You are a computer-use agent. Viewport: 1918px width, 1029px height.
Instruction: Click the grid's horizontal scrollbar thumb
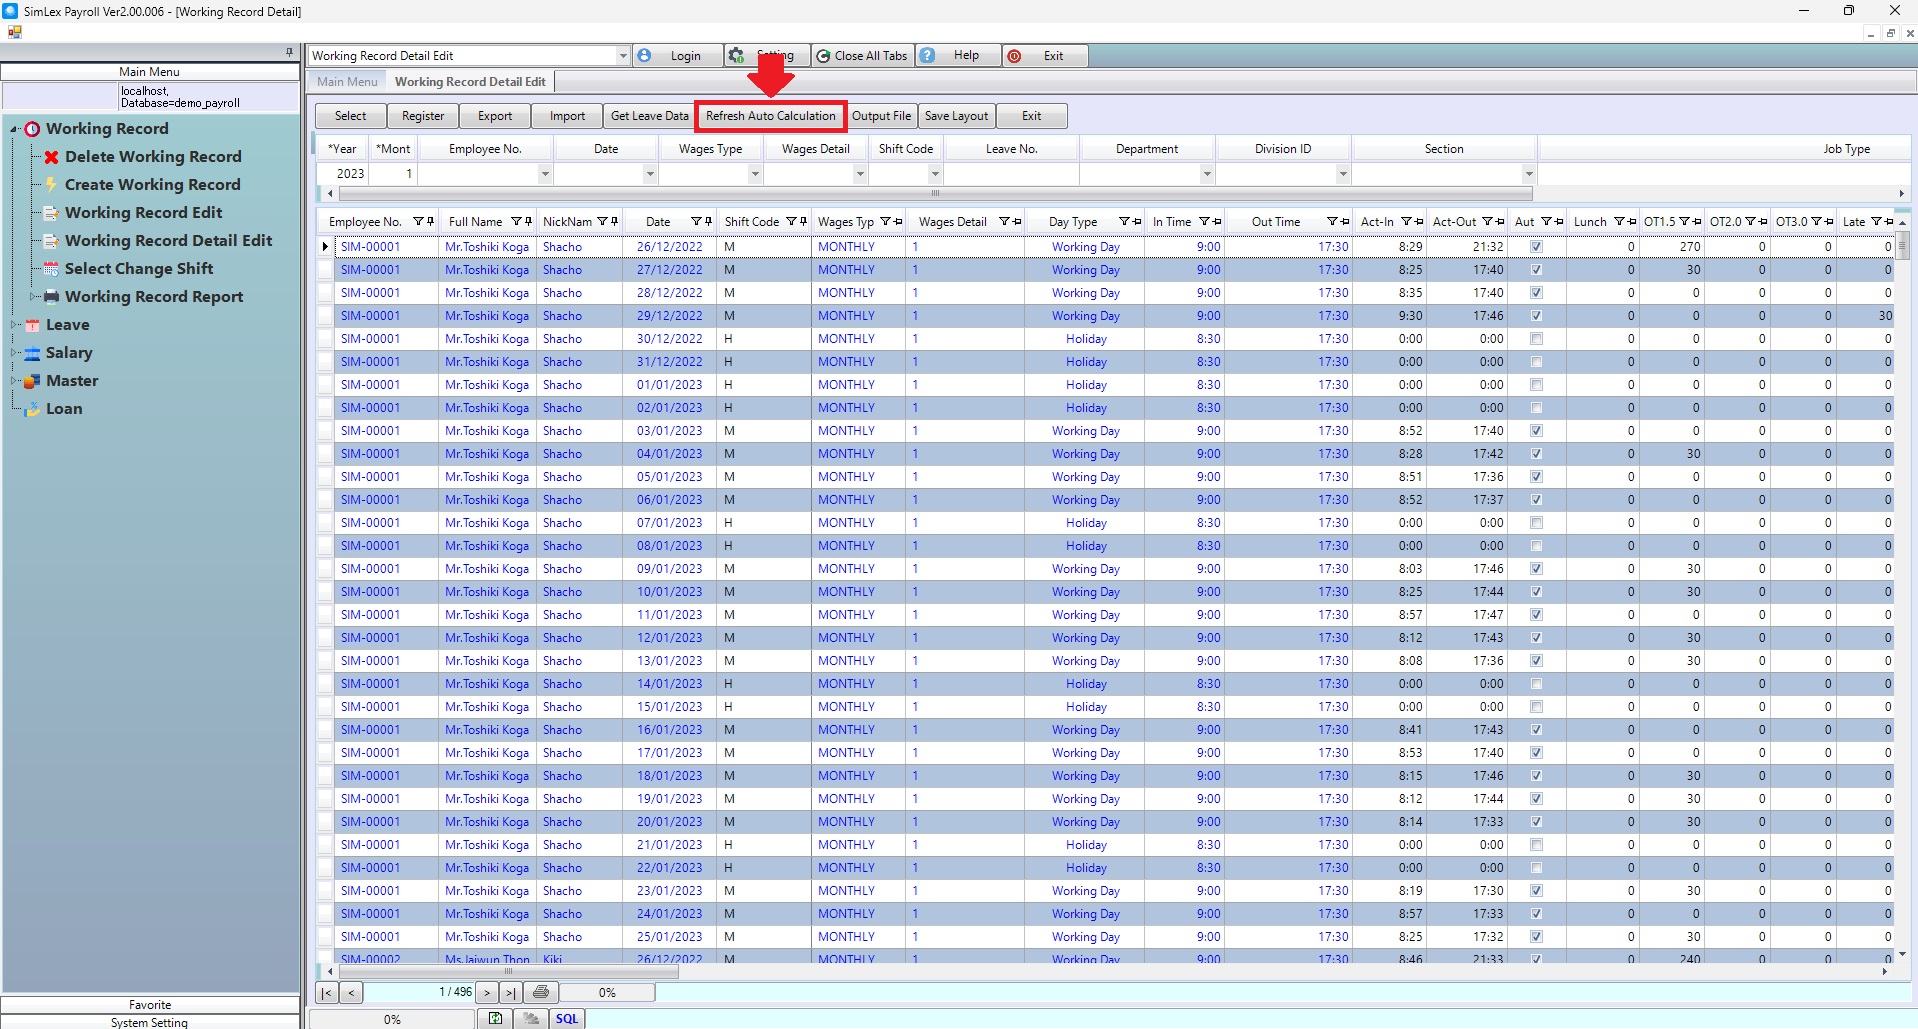click(x=508, y=971)
